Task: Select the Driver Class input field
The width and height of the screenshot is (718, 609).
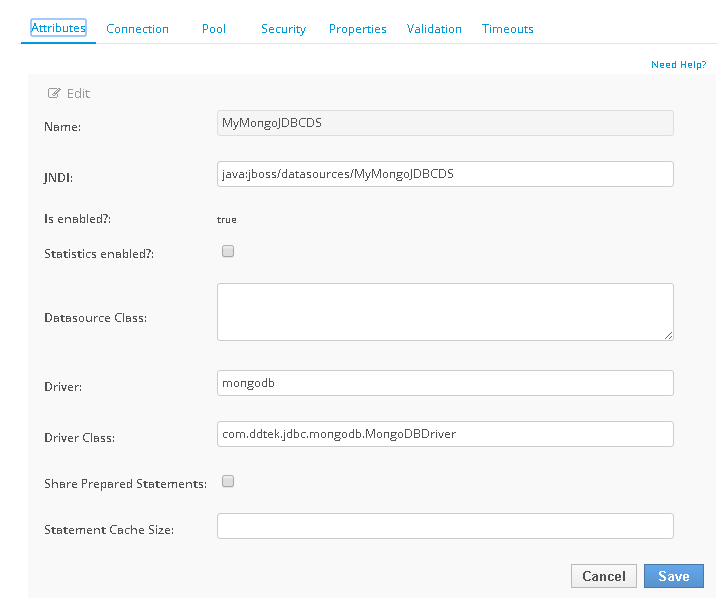Action: pos(445,434)
